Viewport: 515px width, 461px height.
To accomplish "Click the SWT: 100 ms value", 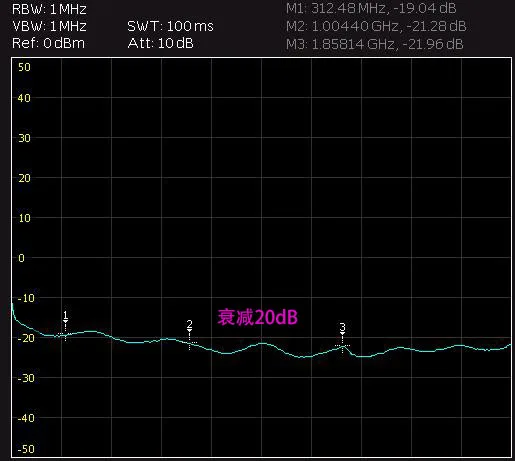I will [170, 26].
